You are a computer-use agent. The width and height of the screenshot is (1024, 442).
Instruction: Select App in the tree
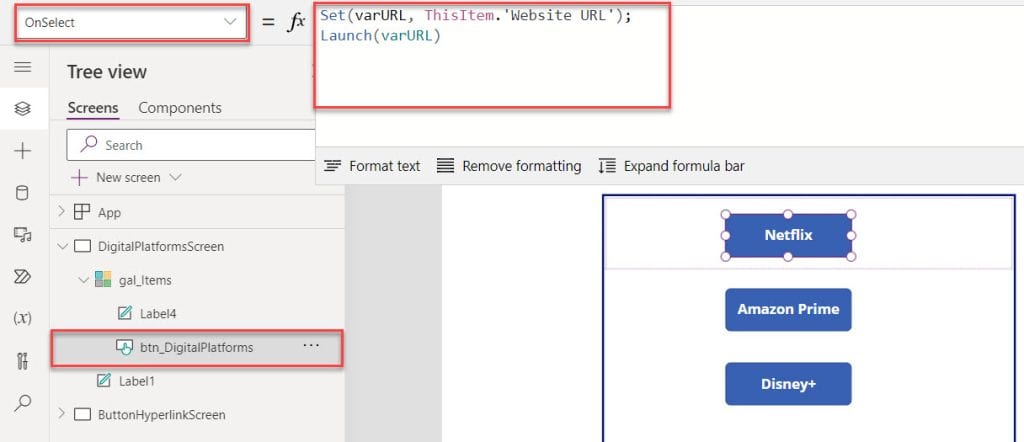coord(109,212)
